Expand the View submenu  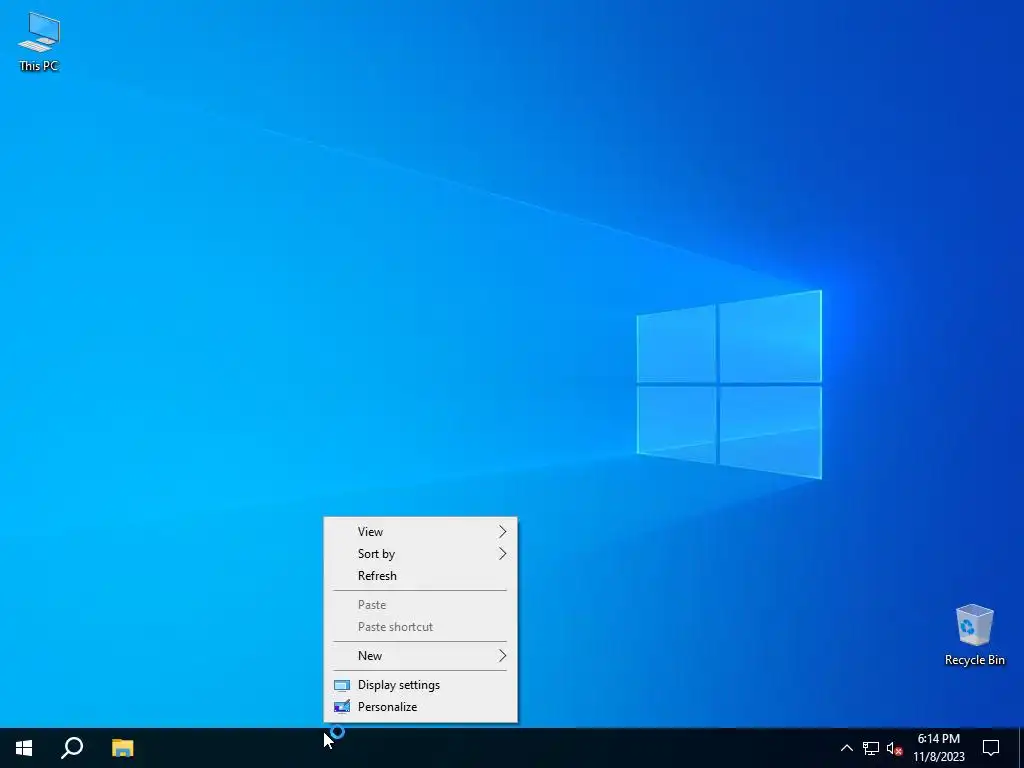click(x=421, y=532)
